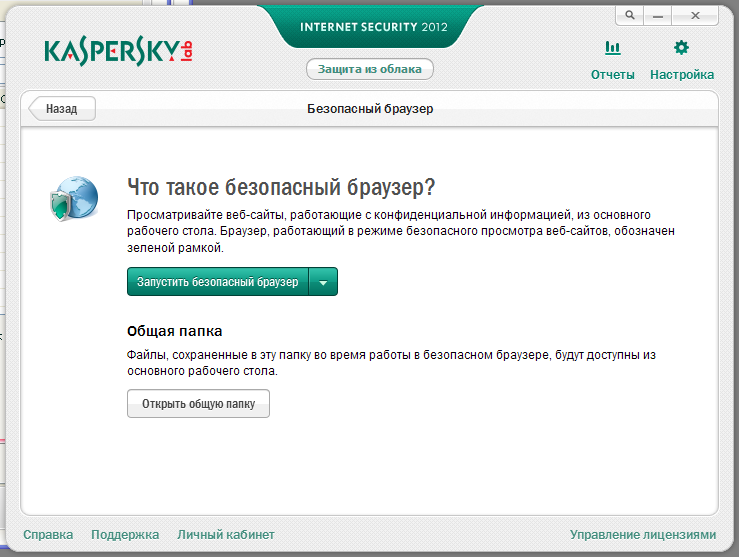Click the safe browser globe shield icon

tap(74, 198)
